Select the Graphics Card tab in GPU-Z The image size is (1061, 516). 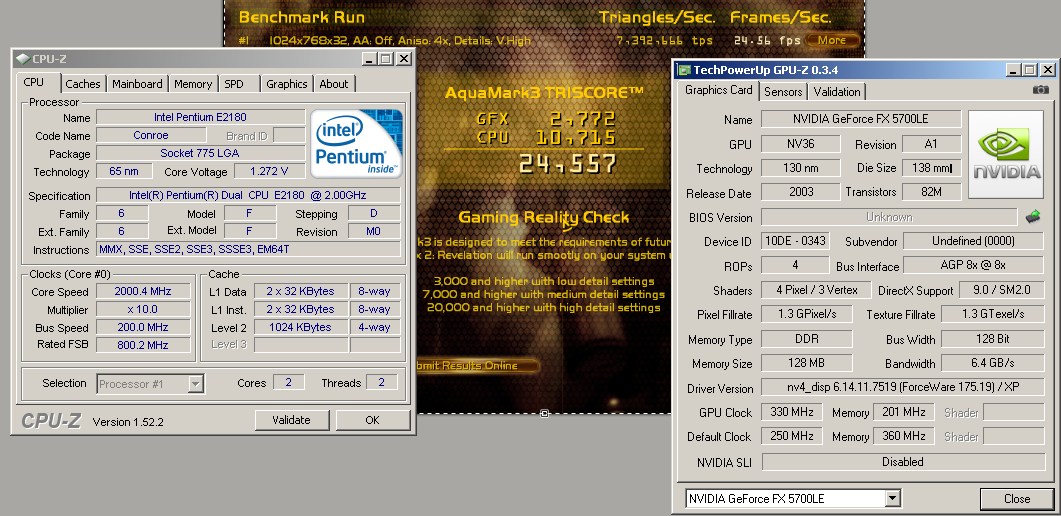(x=719, y=91)
